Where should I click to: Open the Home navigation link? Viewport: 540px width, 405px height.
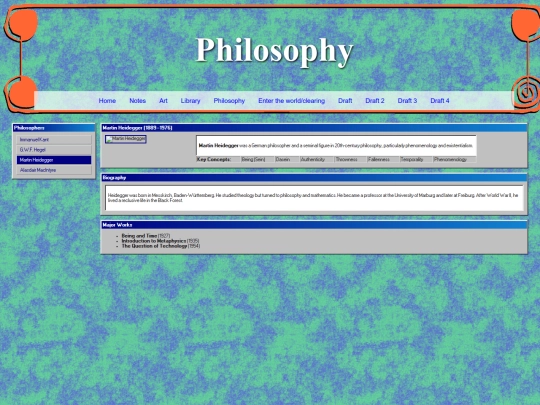[x=107, y=101]
